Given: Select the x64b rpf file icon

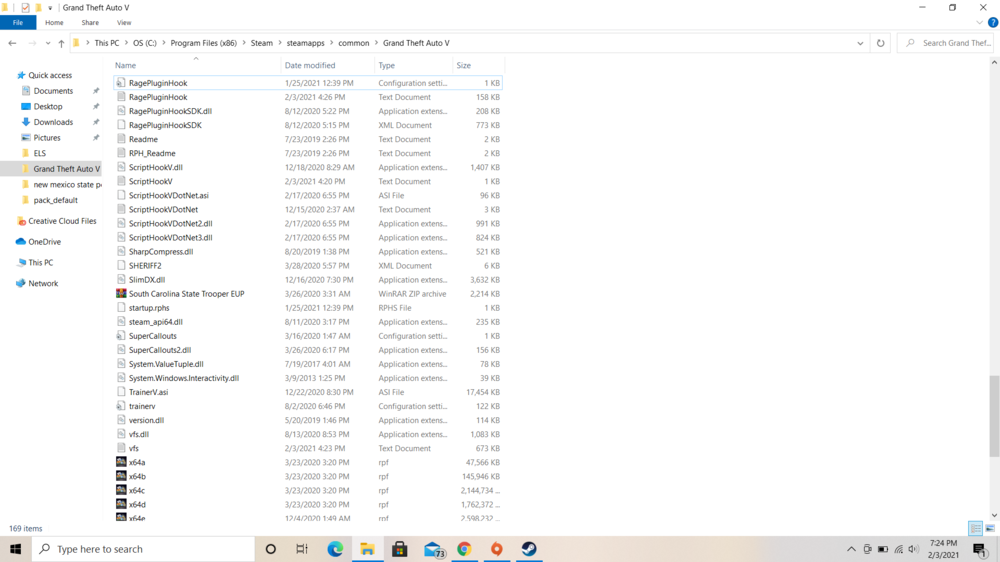Looking at the screenshot, I should 121,476.
